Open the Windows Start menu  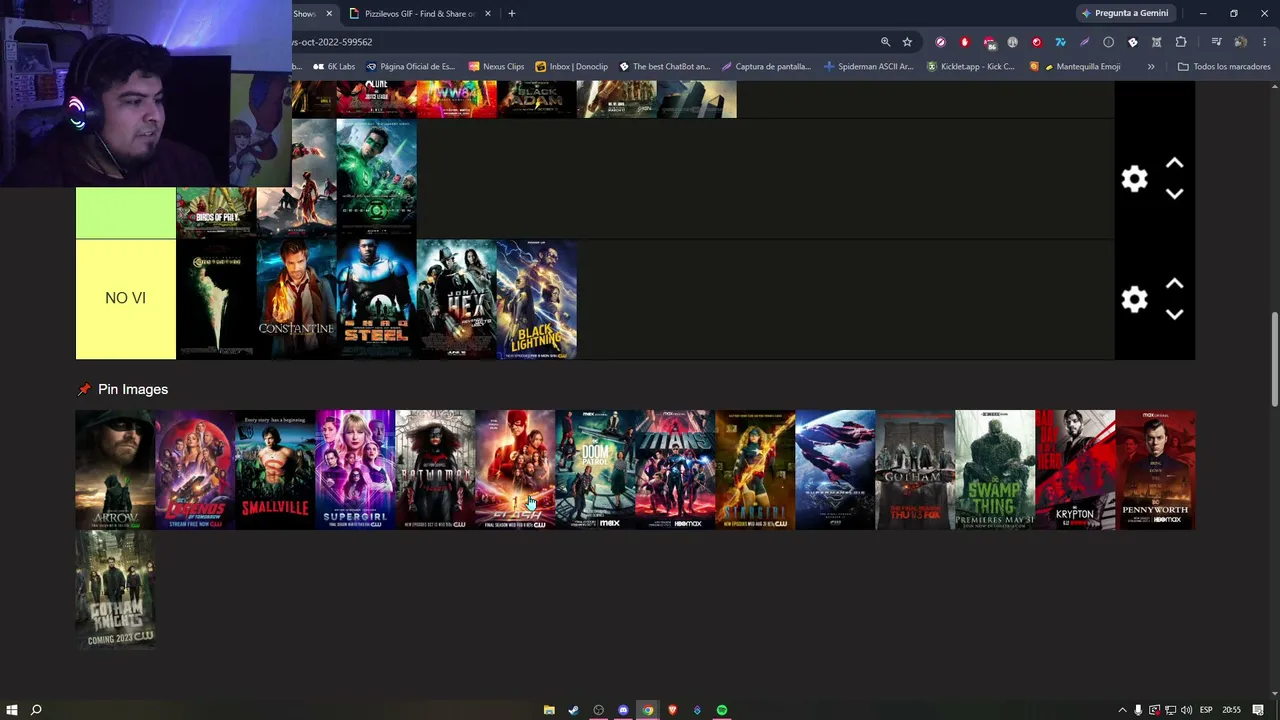[x=12, y=710]
